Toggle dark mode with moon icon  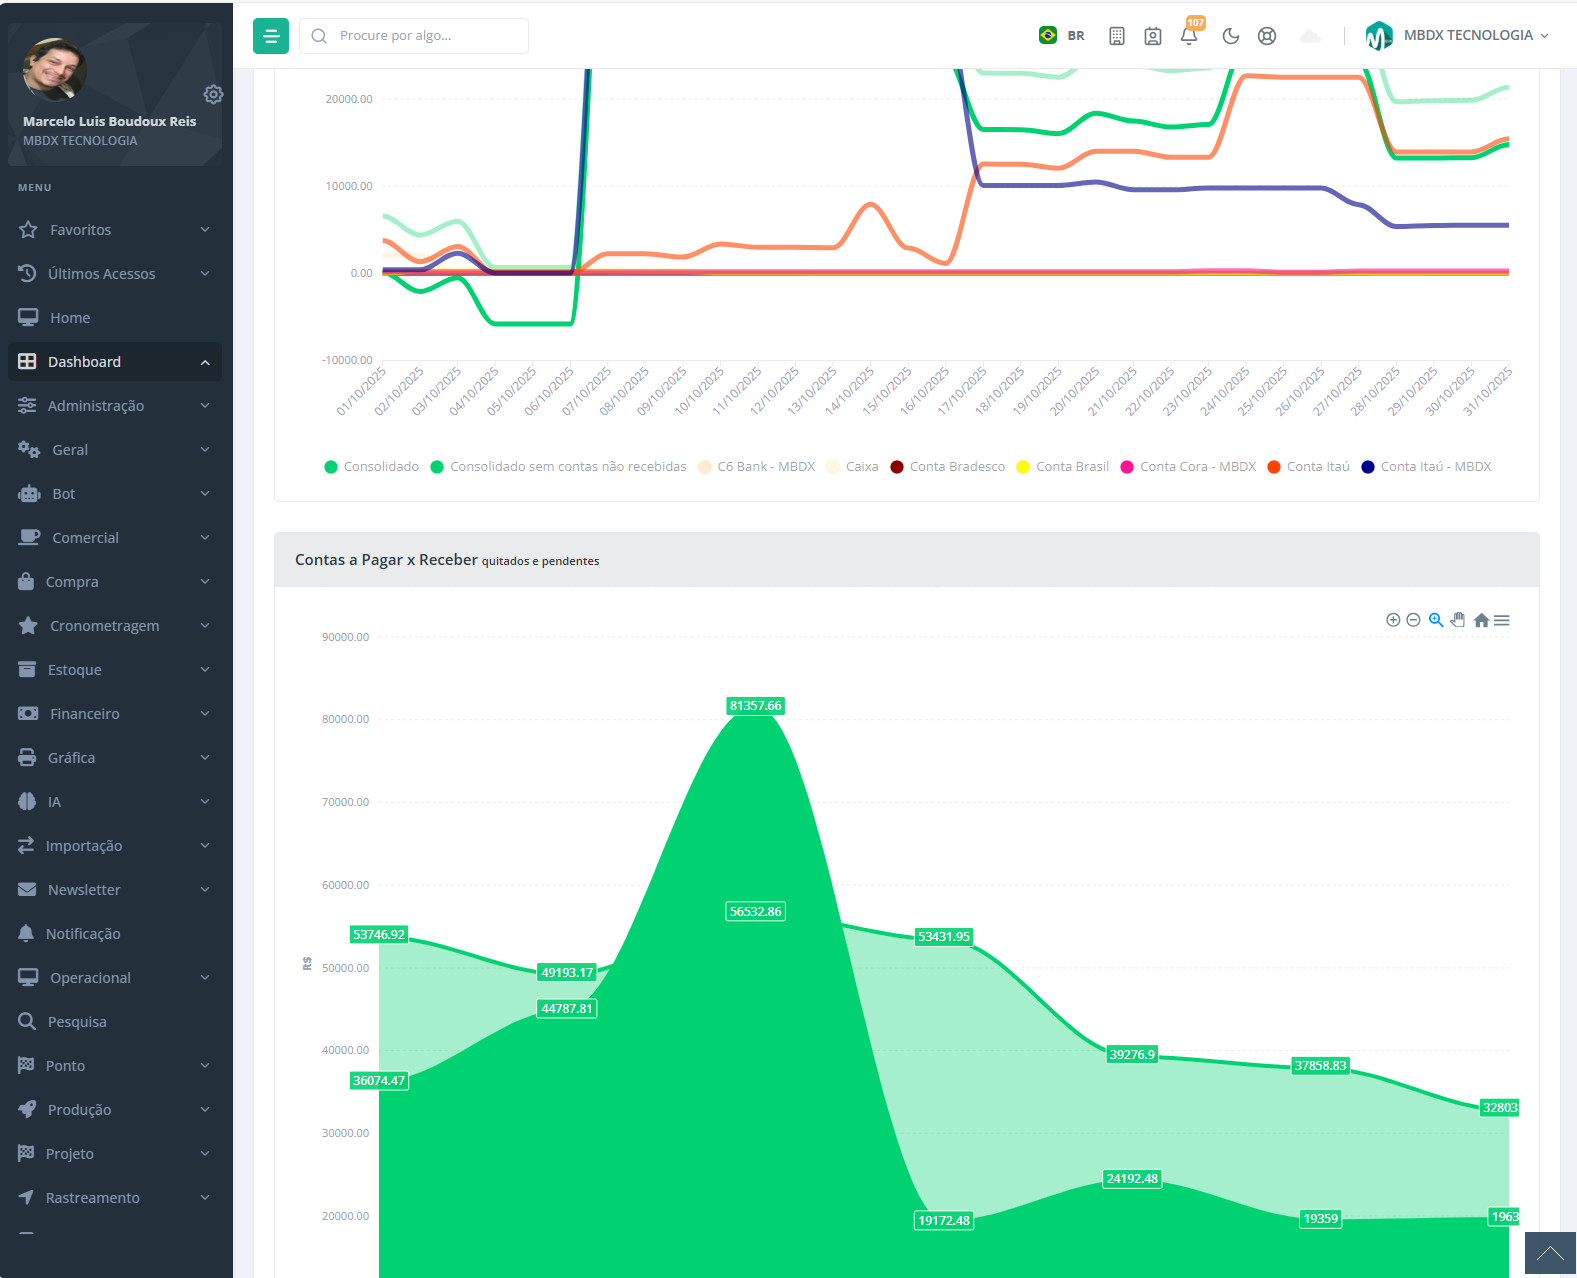pos(1230,36)
